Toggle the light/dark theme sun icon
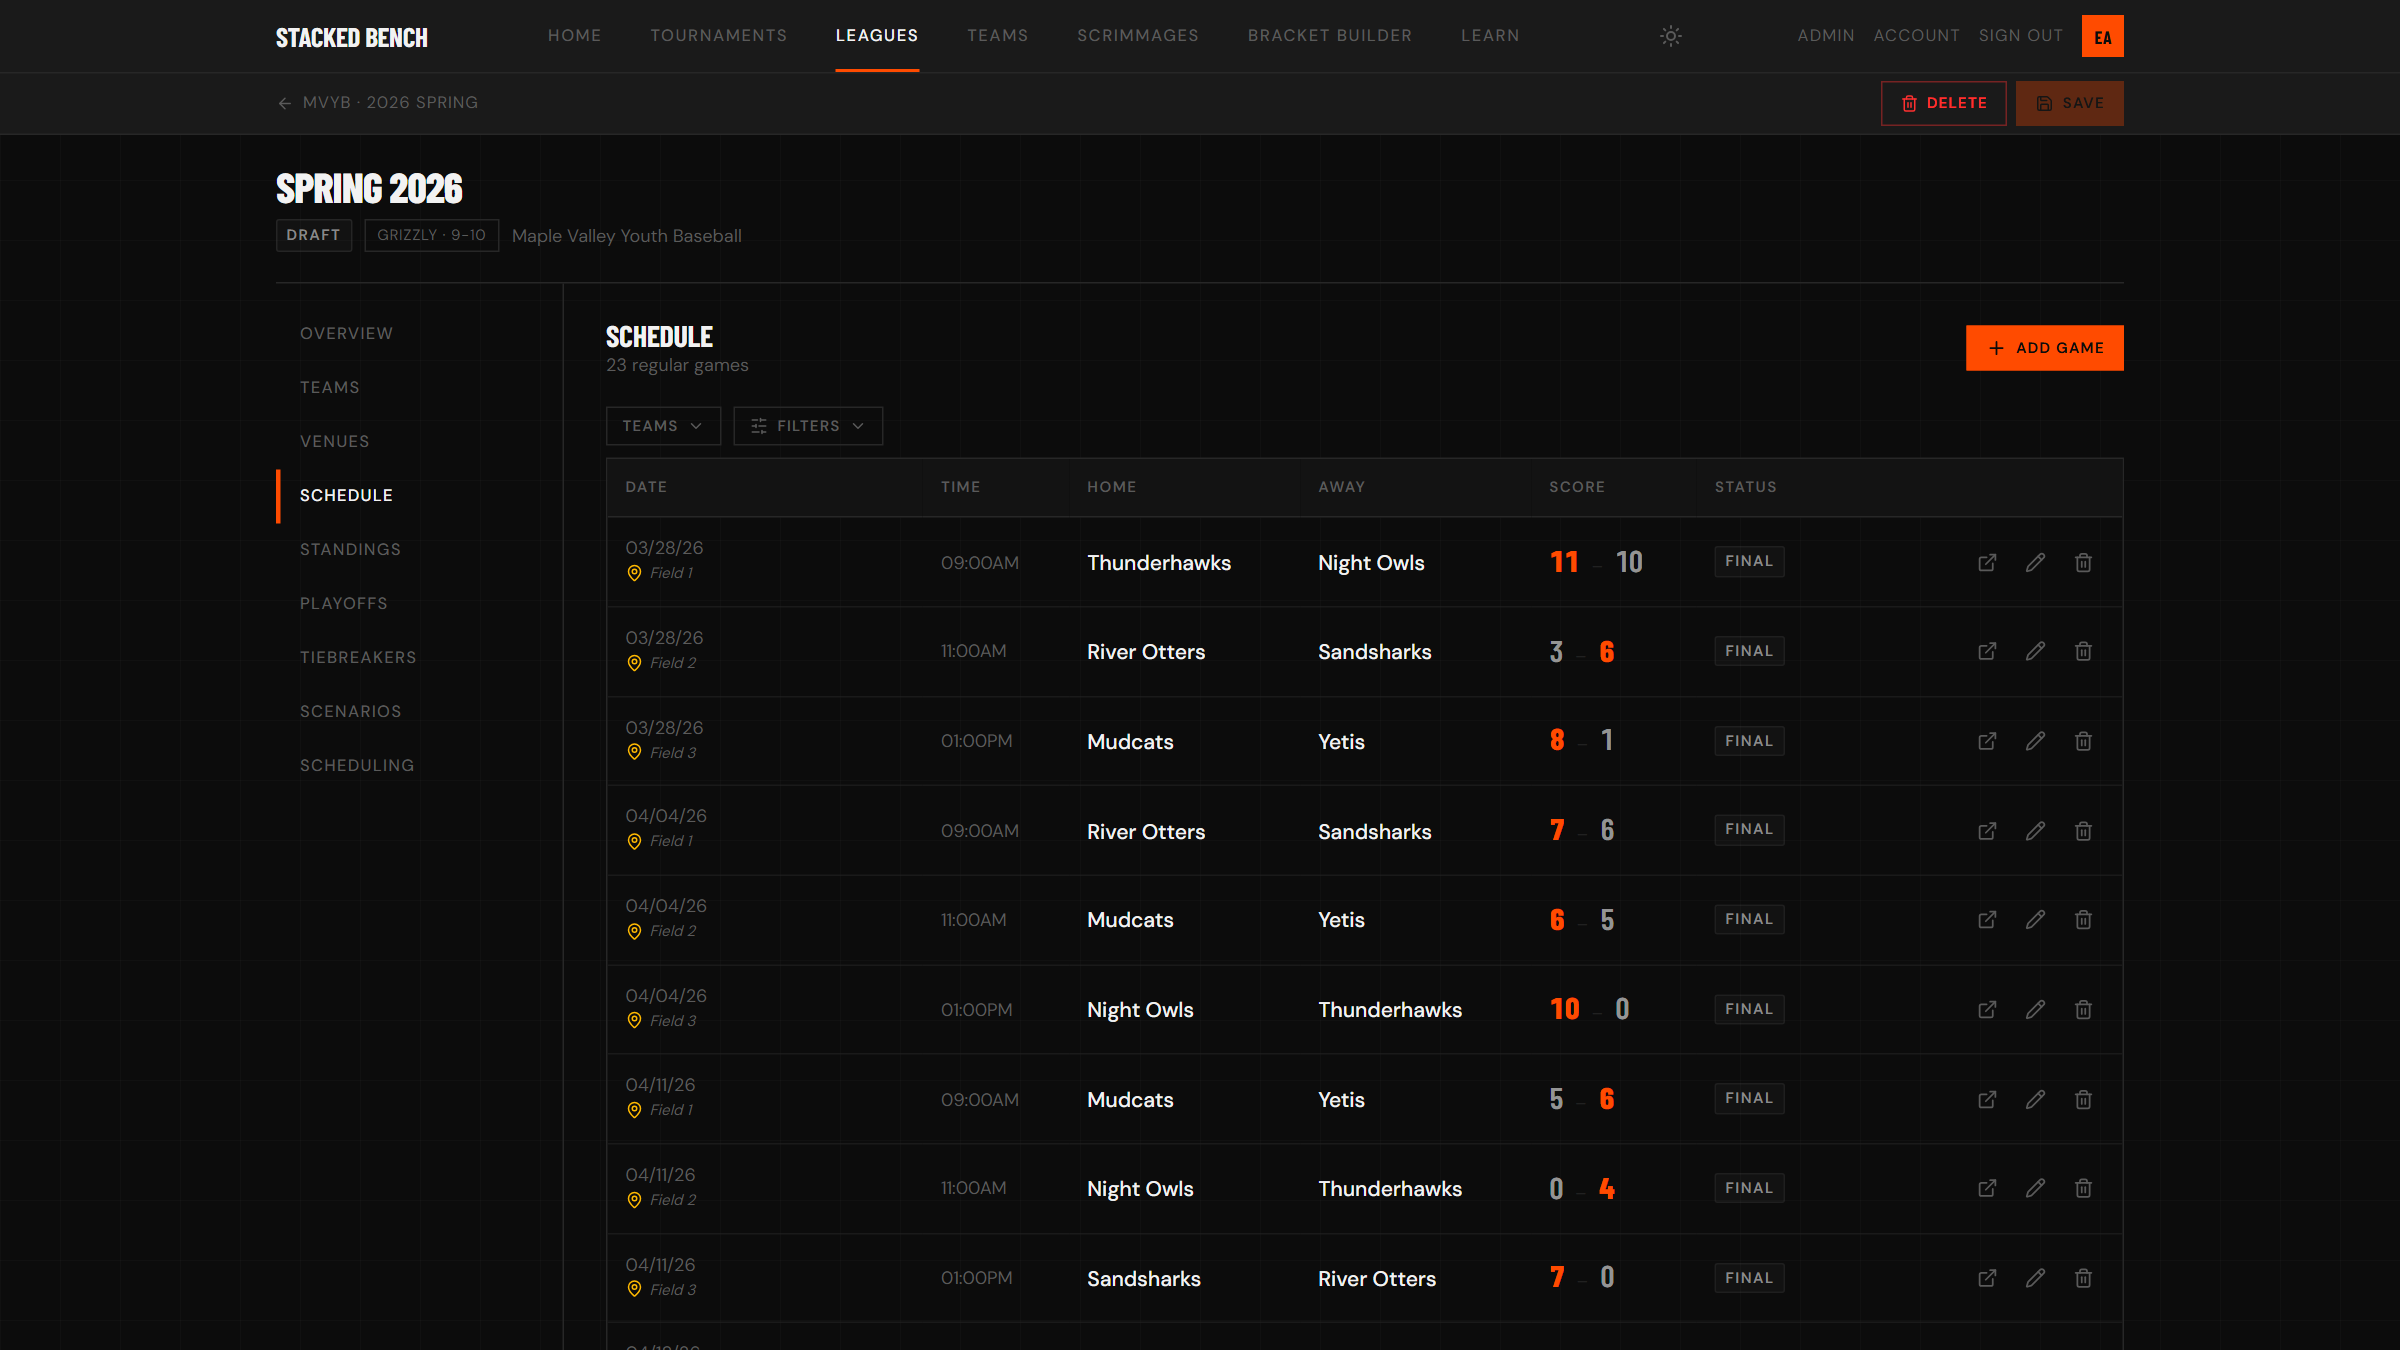Image resolution: width=2400 pixels, height=1350 pixels. coord(1671,36)
